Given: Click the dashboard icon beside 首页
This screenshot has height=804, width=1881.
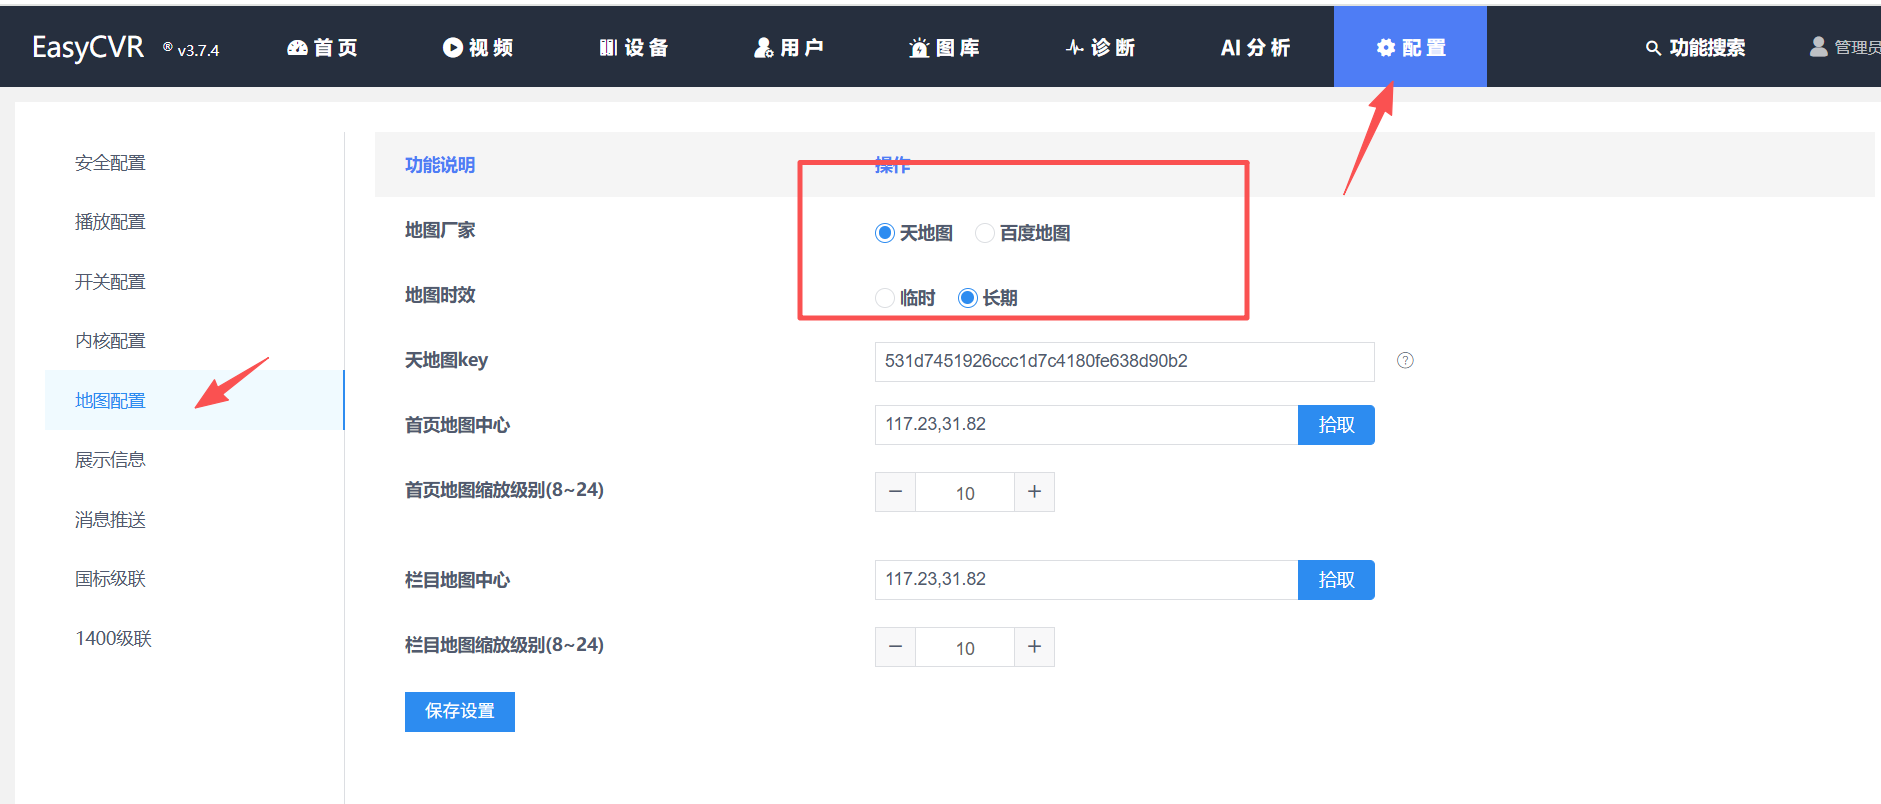Looking at the screenshot, I should 297,48.
